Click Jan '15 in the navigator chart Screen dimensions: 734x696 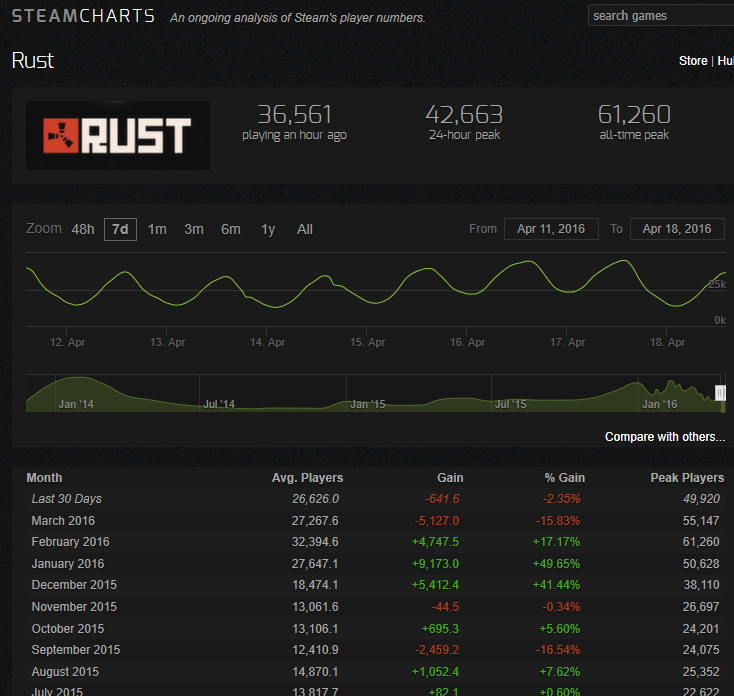(367, 404)
